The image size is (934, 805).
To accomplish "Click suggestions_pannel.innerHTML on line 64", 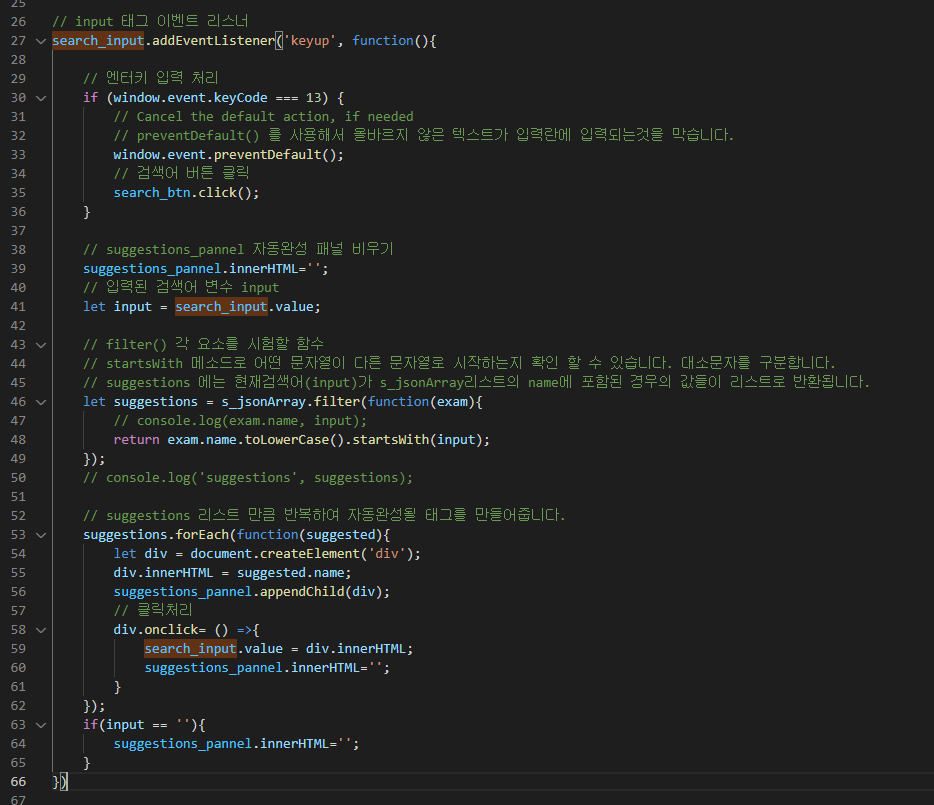I will [222, 744].
